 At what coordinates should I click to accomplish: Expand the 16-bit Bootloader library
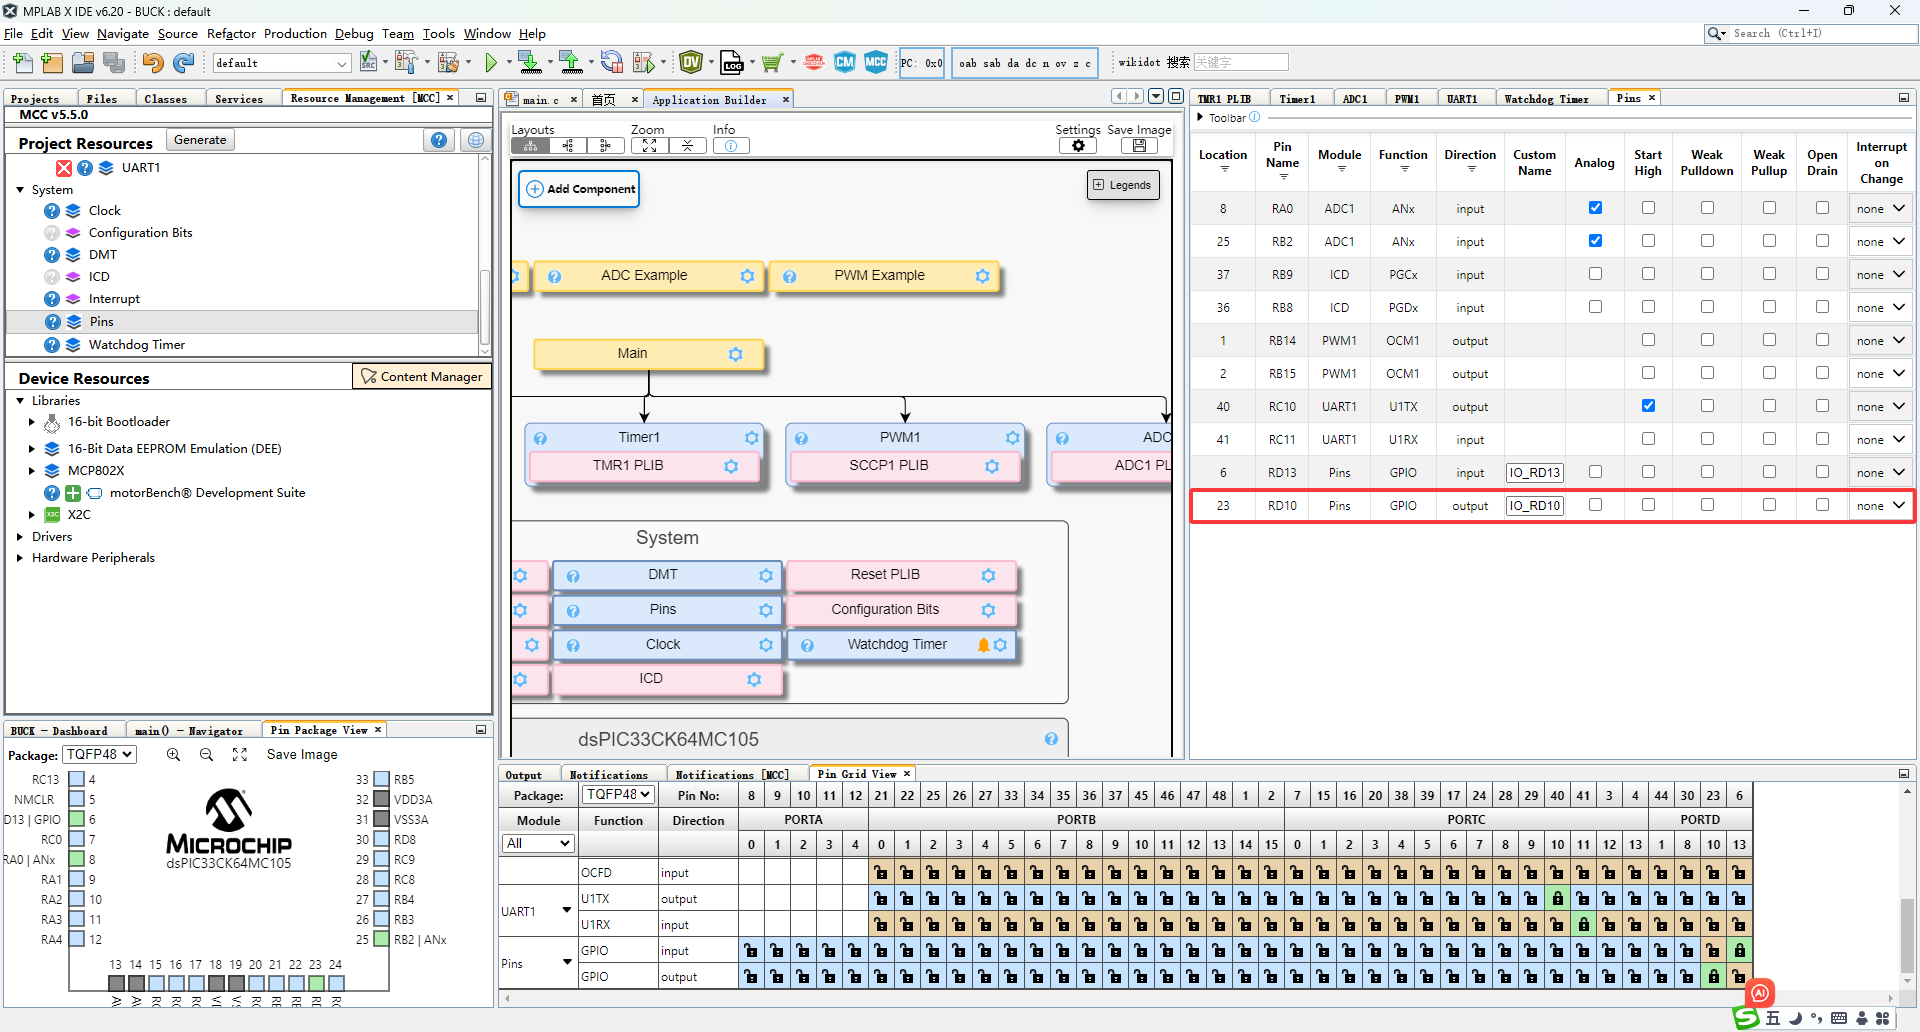[32, 423]
